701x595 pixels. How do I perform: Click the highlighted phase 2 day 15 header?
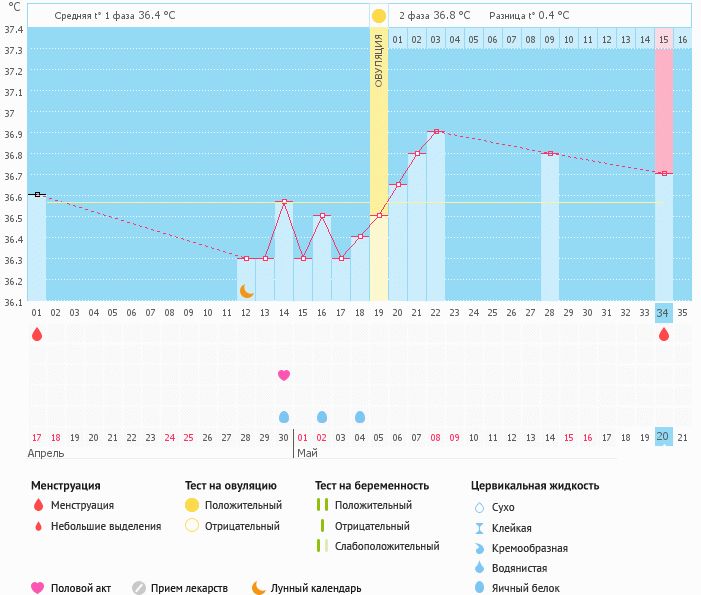click(x=664, y=40)
